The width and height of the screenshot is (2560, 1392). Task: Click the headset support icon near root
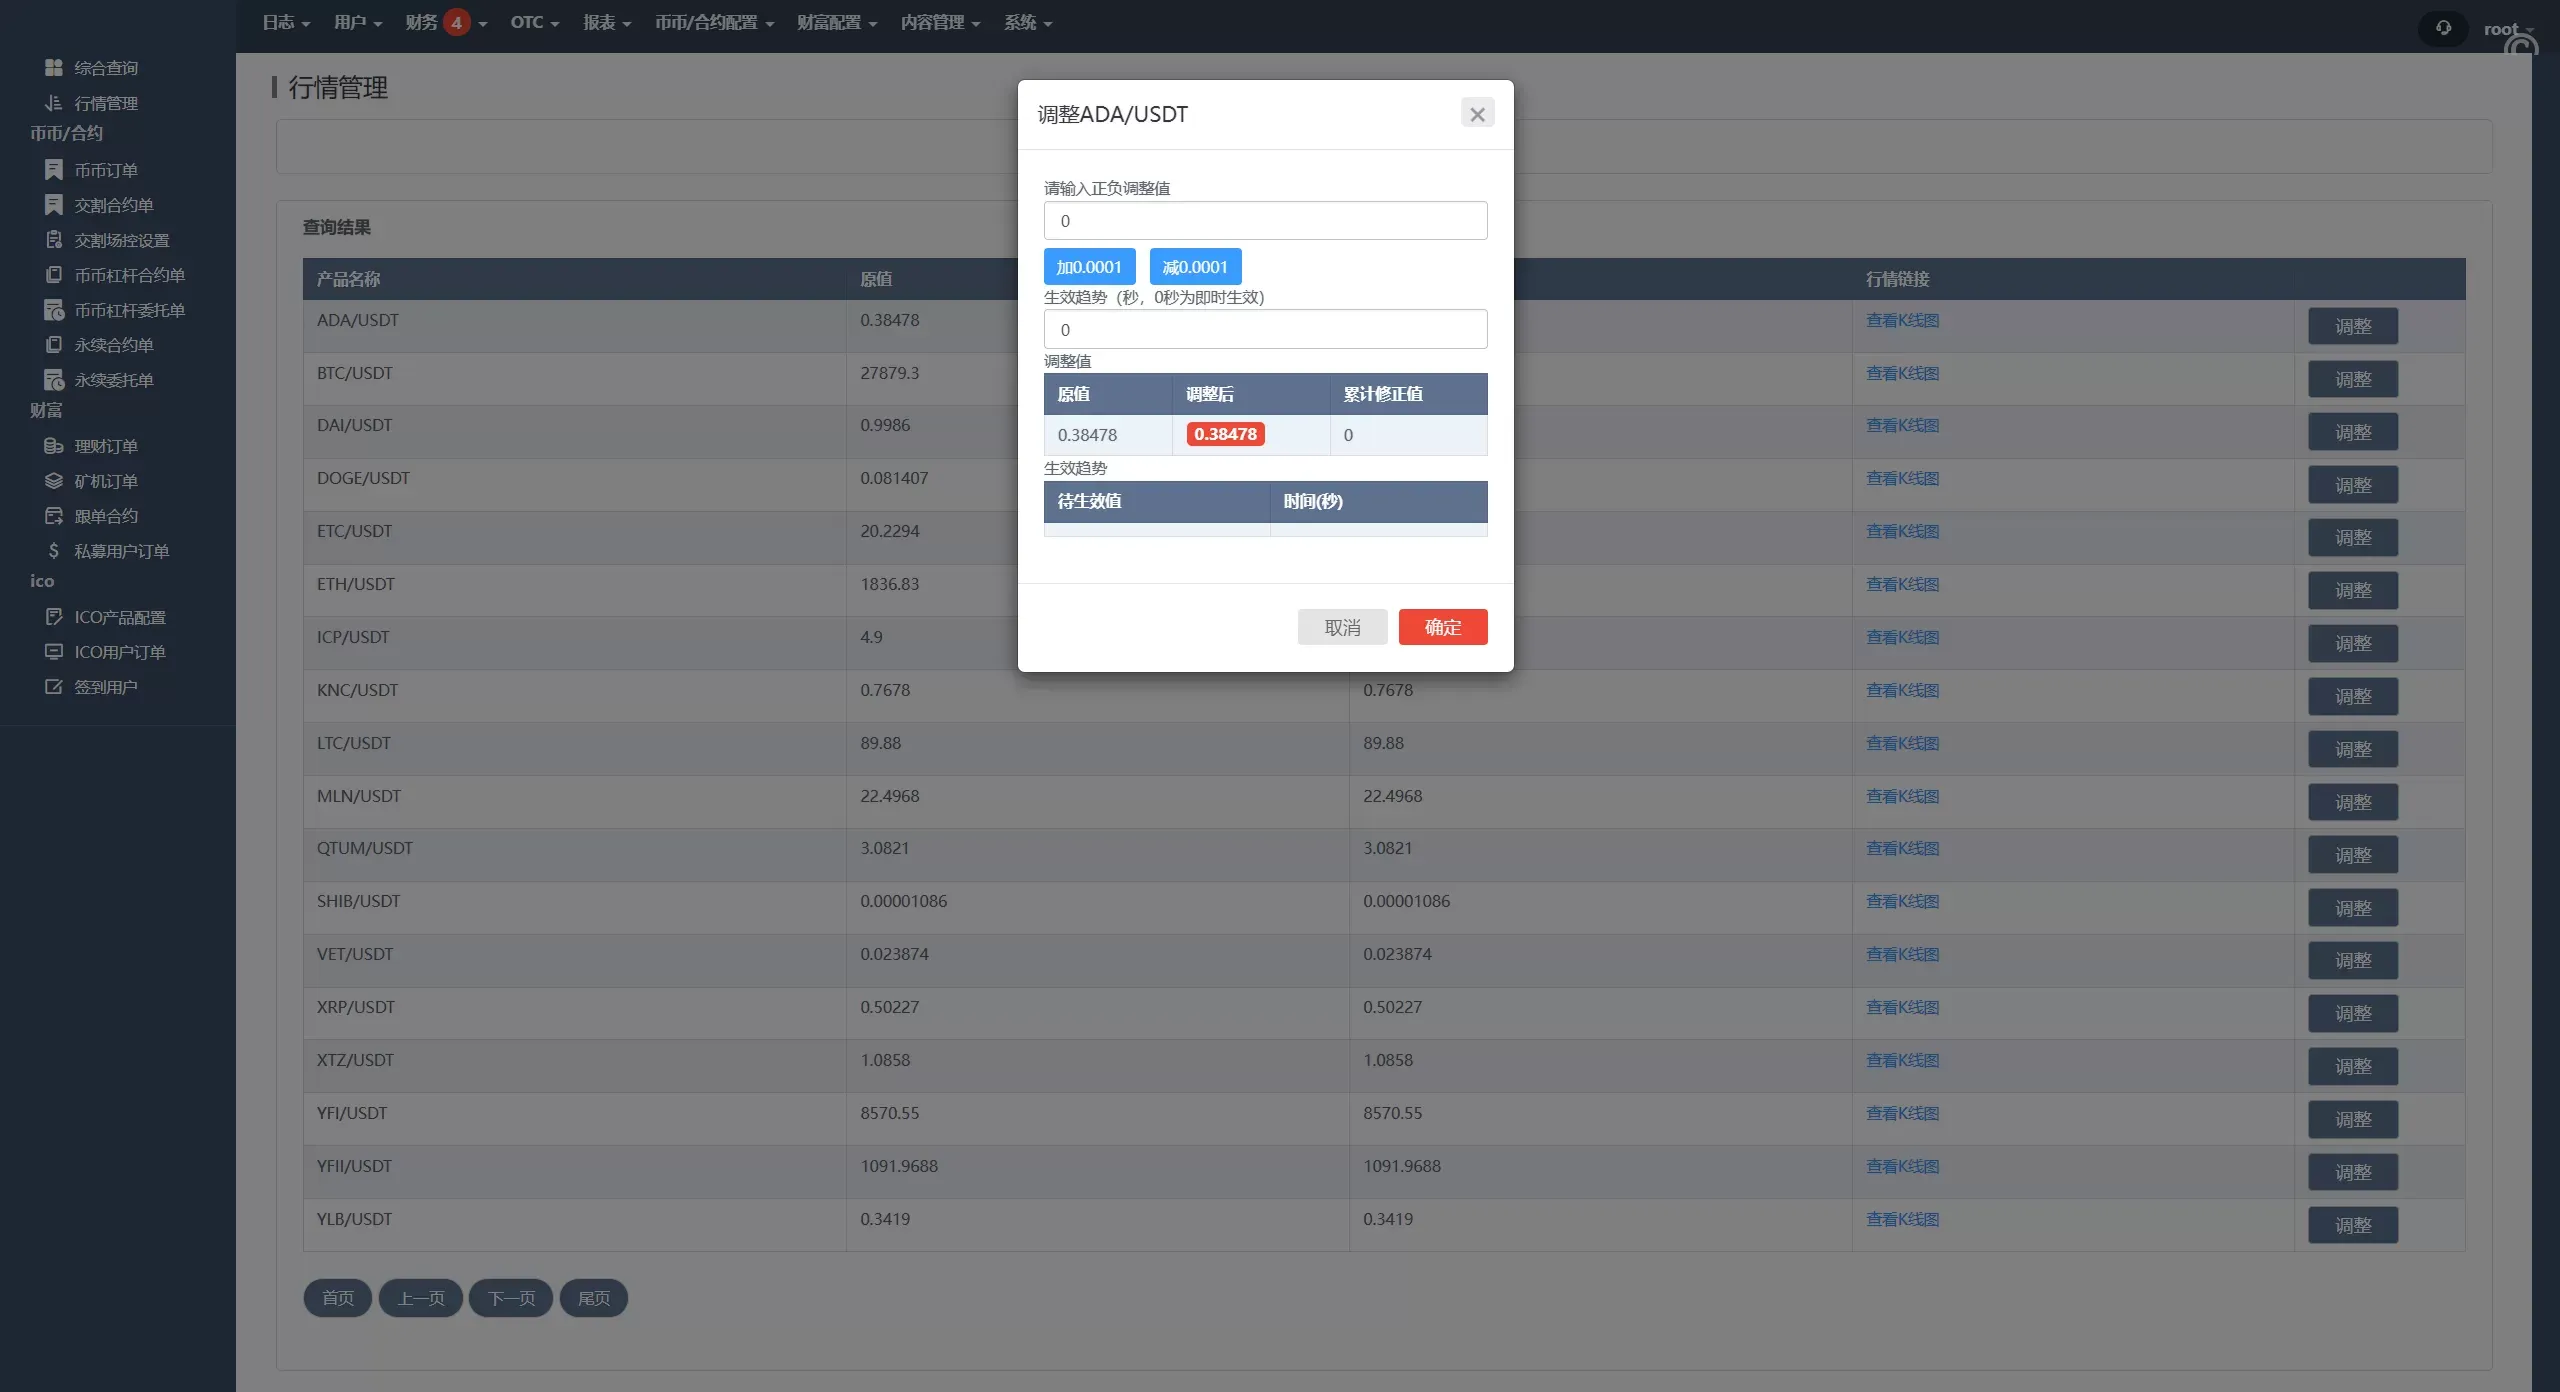(2443, 28)
